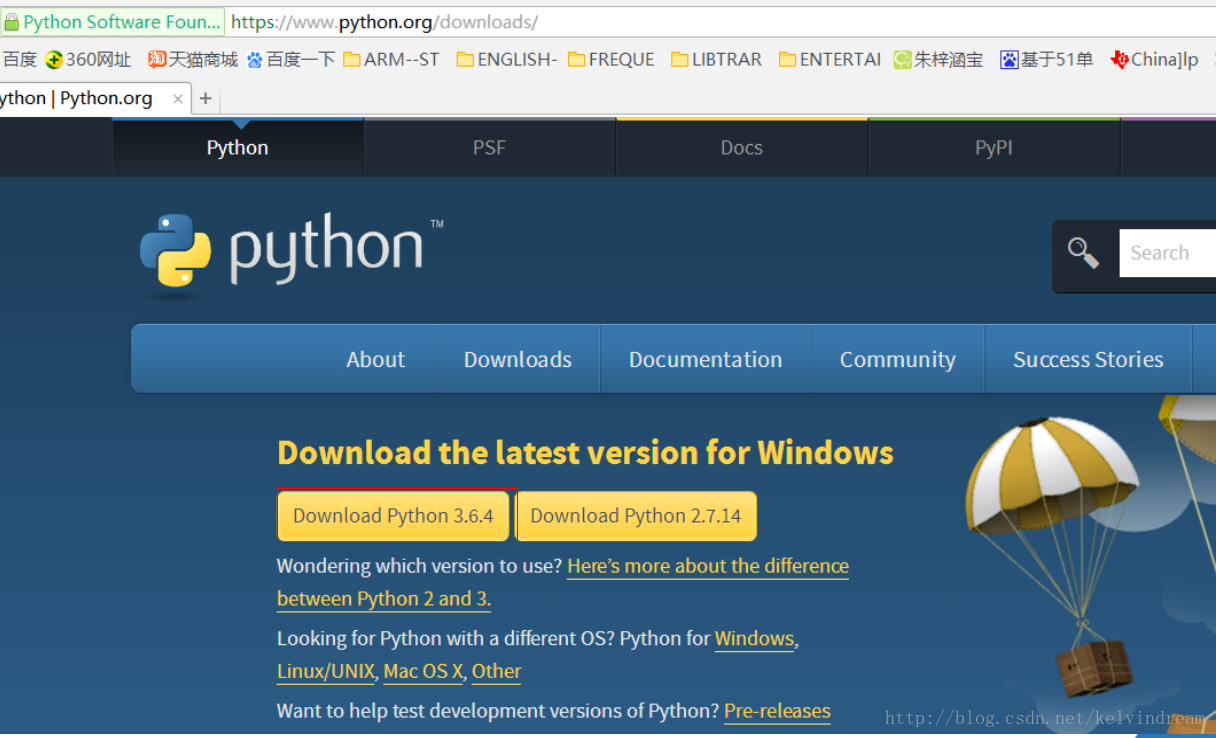Viewport: 1216px width, 738px height.
Task: Open the ENTERTAI bookmark folder
Action: pos(830,60)
